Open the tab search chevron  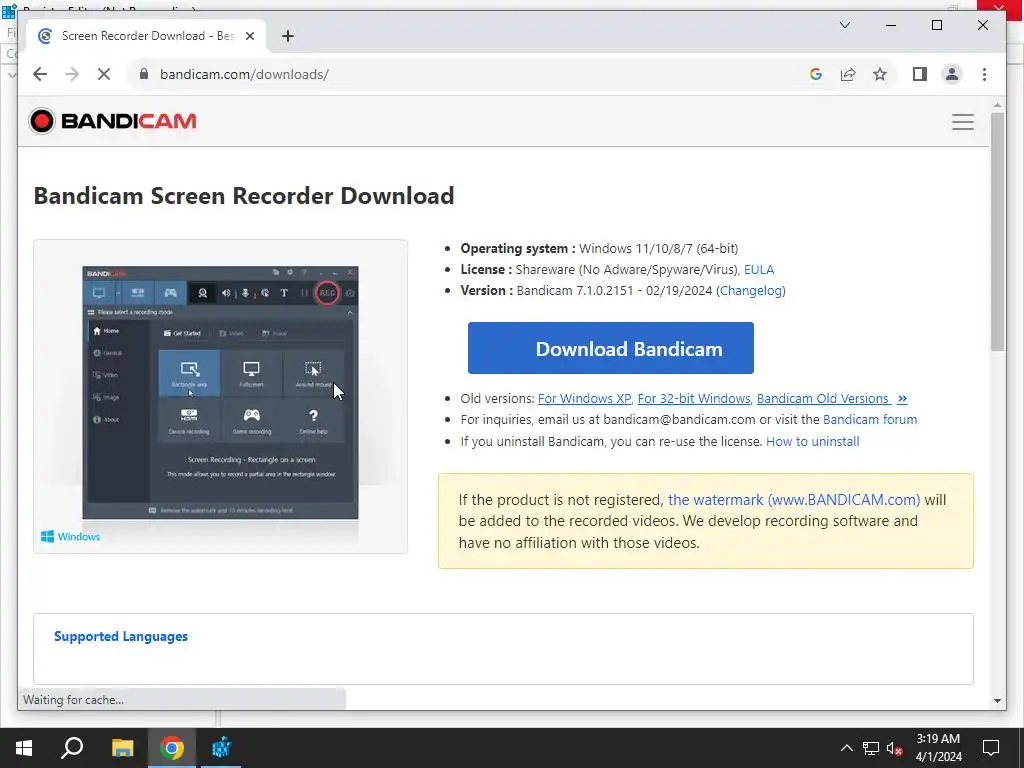[x=844, y=25]
